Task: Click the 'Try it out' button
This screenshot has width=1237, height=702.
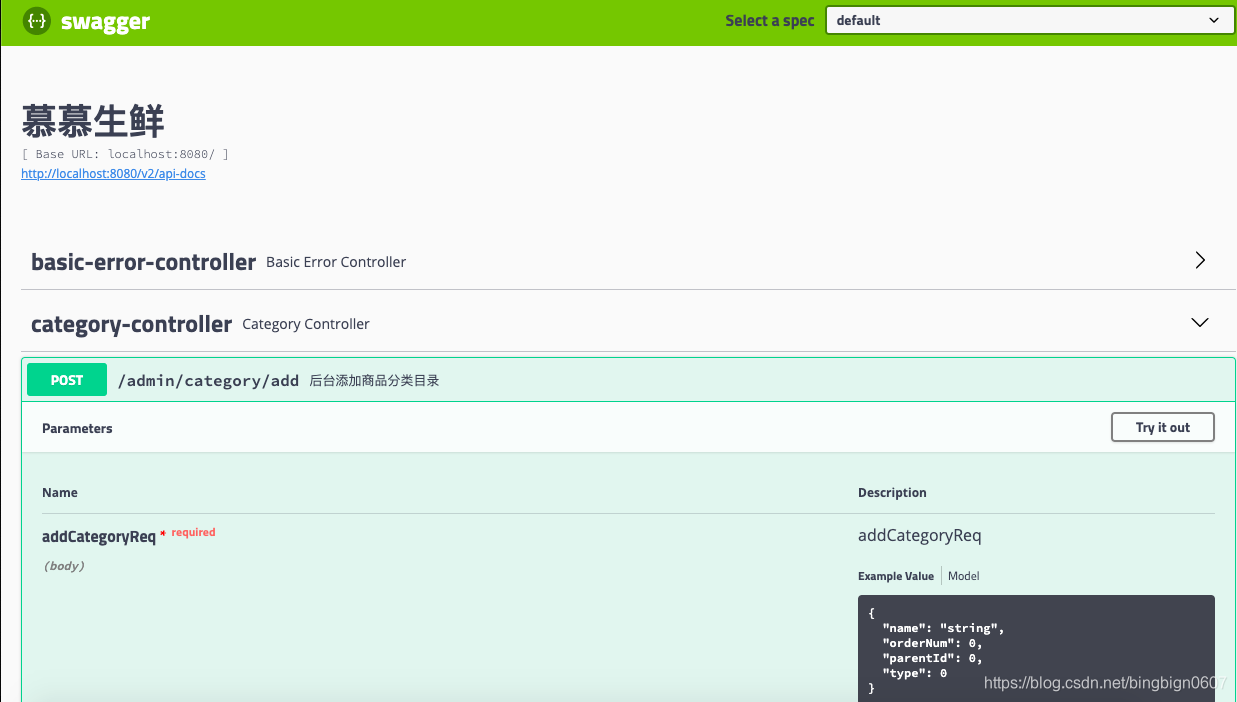Action: (1163, 427)
